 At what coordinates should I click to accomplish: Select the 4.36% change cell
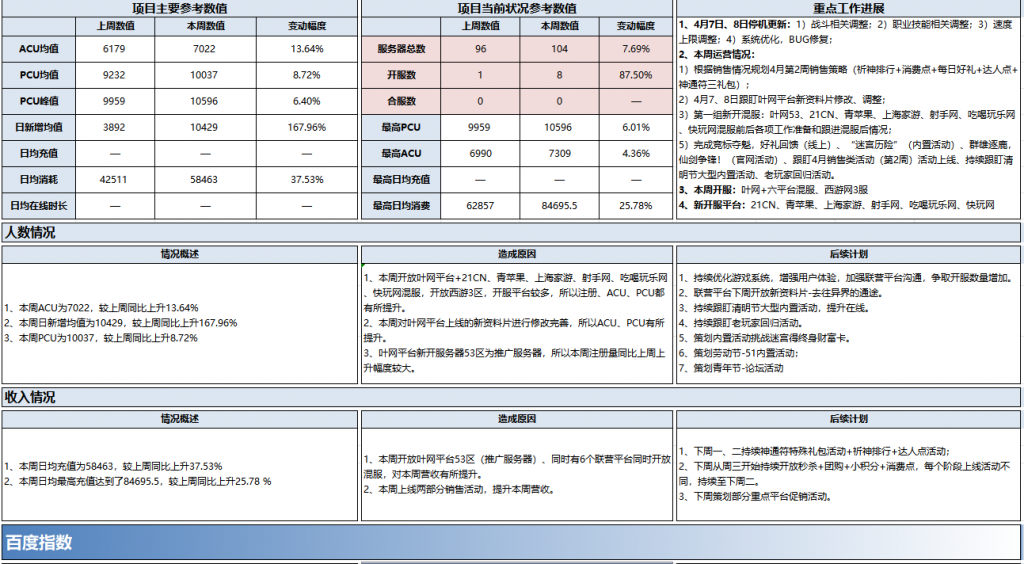coord(635,153)
